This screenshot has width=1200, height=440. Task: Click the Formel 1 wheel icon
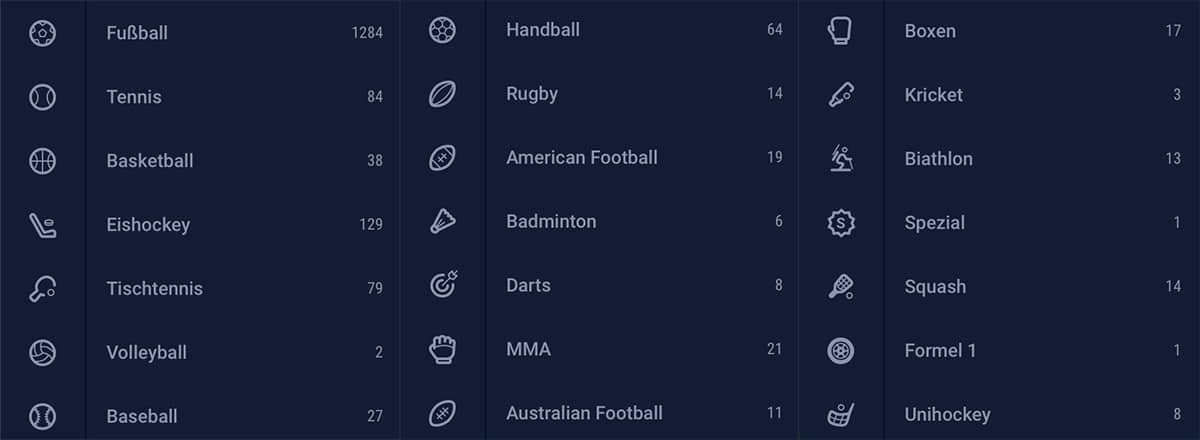click(x=841, y=351)
